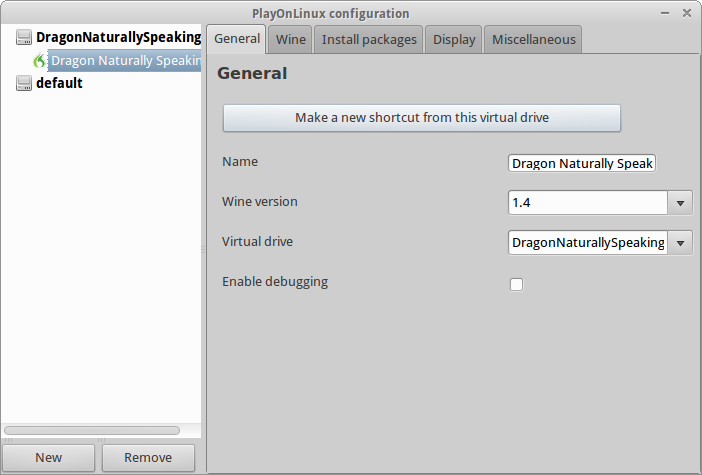This screenshot has height=475, width=702.
Task: Click the Enable debugging label
Action: [x=275, y=282]
